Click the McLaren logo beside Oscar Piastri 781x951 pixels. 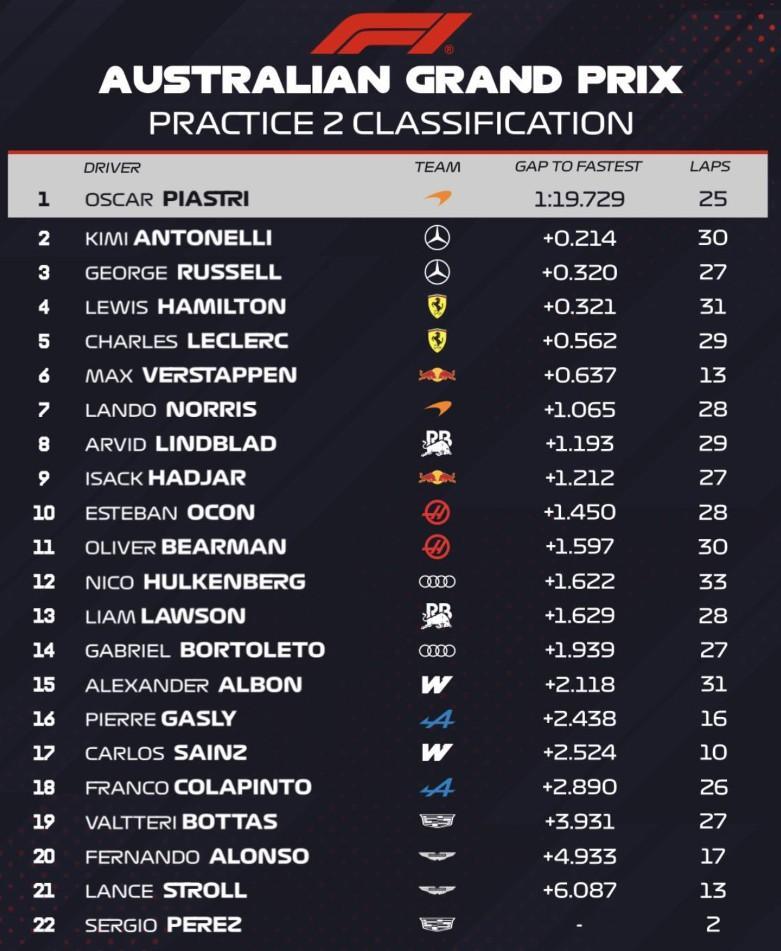pos(437,198)
